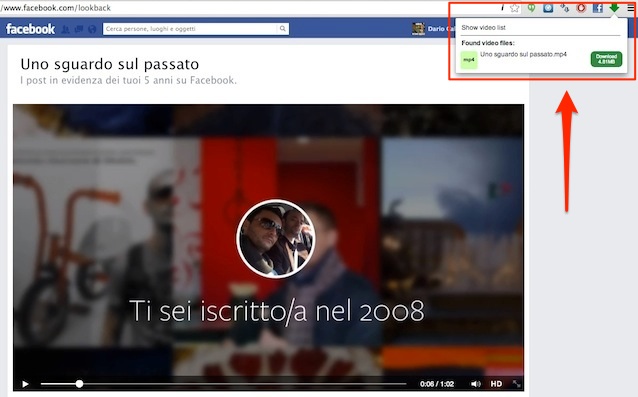Open Facebook friend requests icon
The height and width of the screenshot is (397, 638).
(65, 29)
